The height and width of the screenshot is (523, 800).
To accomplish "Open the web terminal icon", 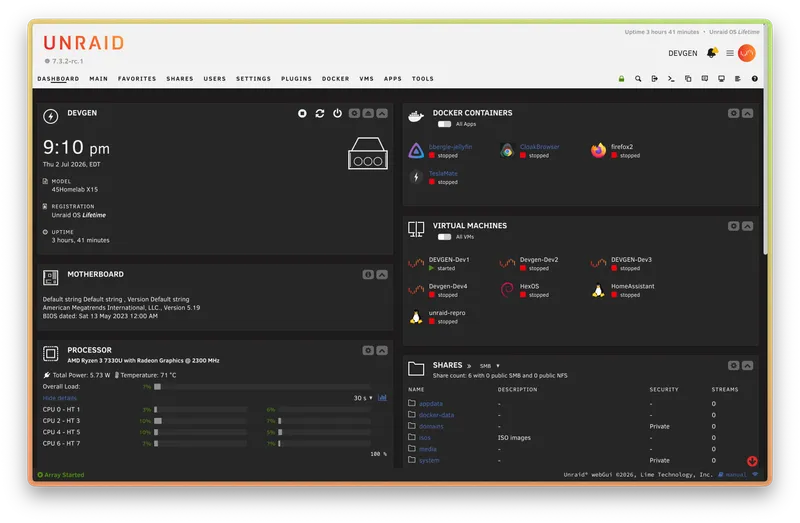I will point(671,79).
